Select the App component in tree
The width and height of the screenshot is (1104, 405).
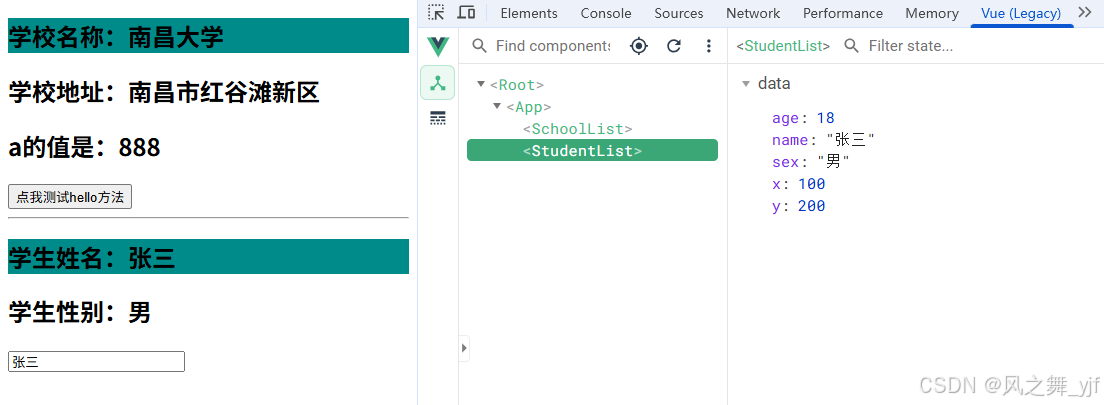[528, 107]
